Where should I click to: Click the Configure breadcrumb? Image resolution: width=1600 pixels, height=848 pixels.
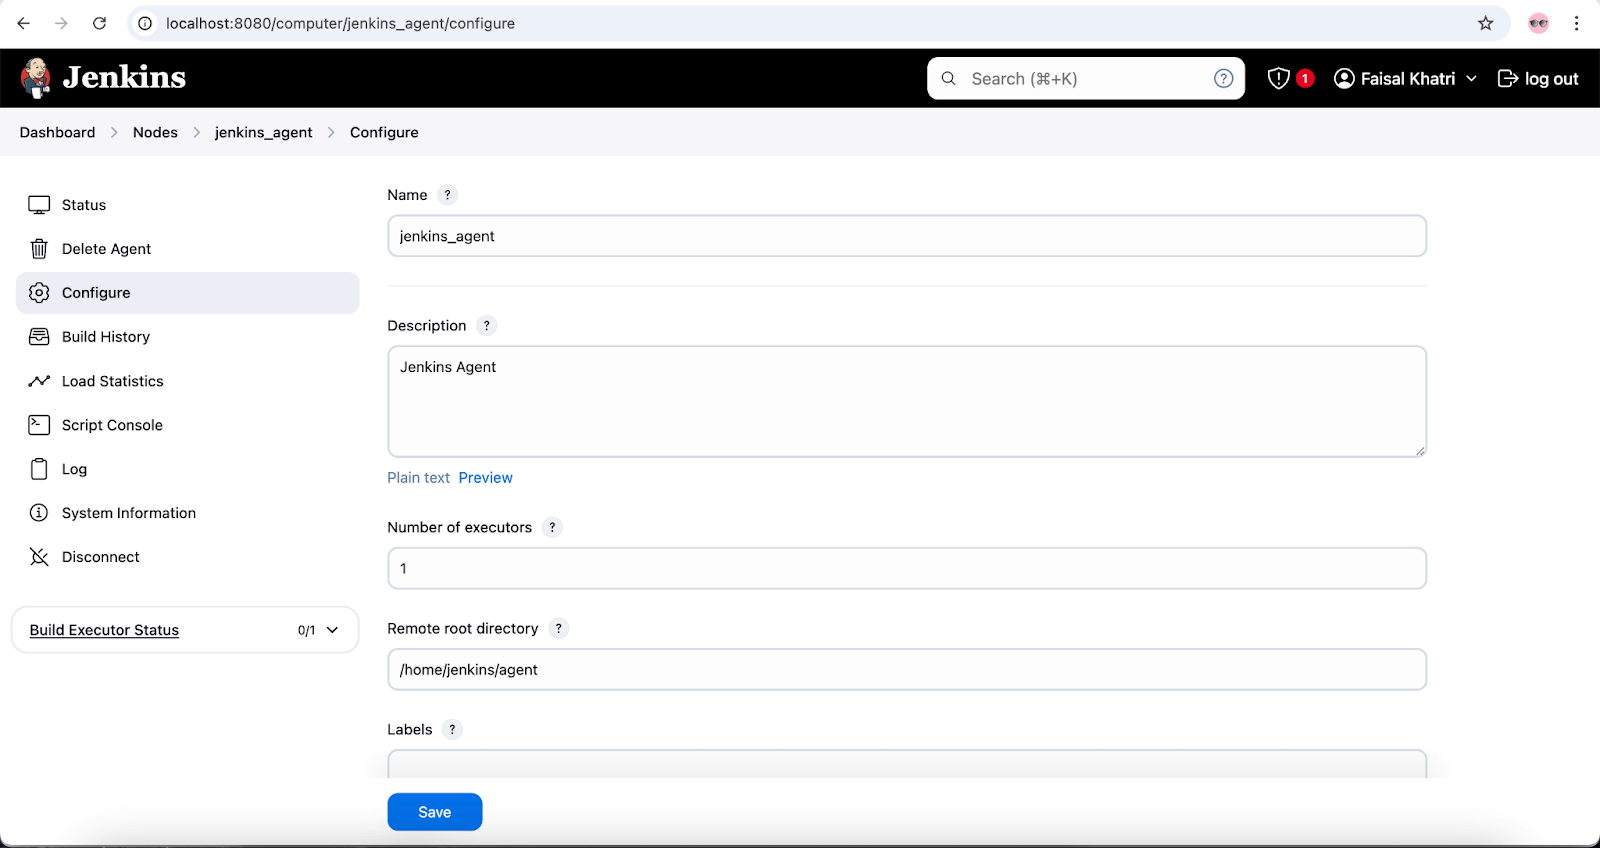pyautogui.click(x=384, y=132)
